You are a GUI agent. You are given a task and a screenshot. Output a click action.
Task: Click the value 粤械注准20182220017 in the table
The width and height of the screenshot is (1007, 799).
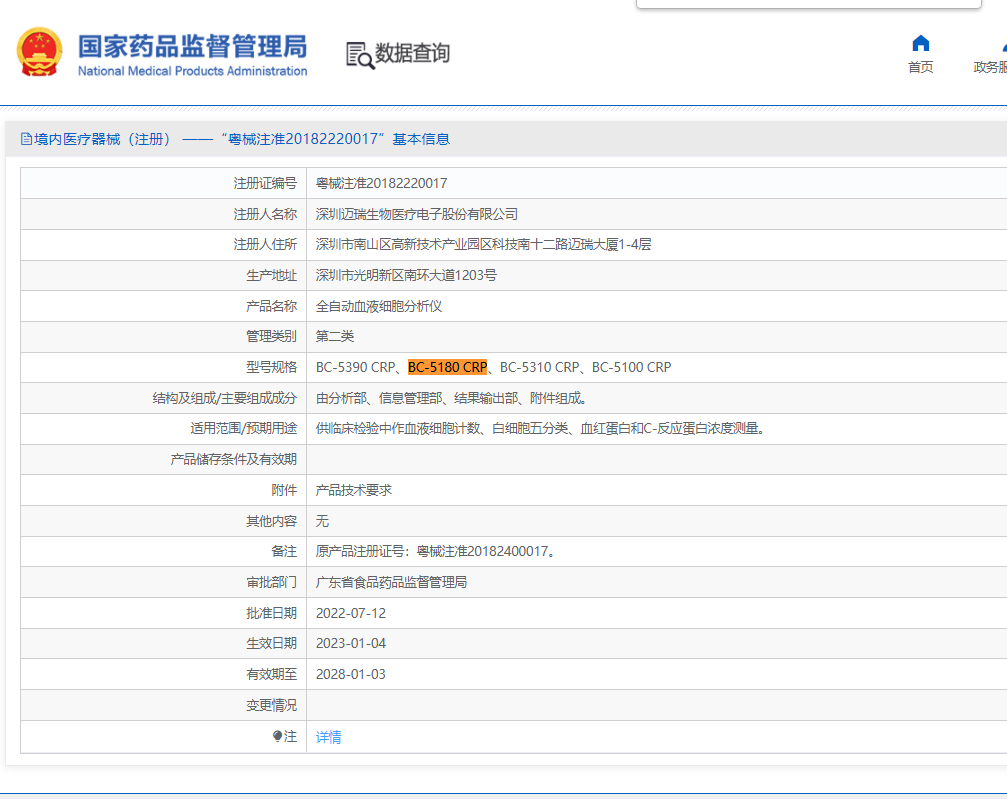tap(381, 183)
